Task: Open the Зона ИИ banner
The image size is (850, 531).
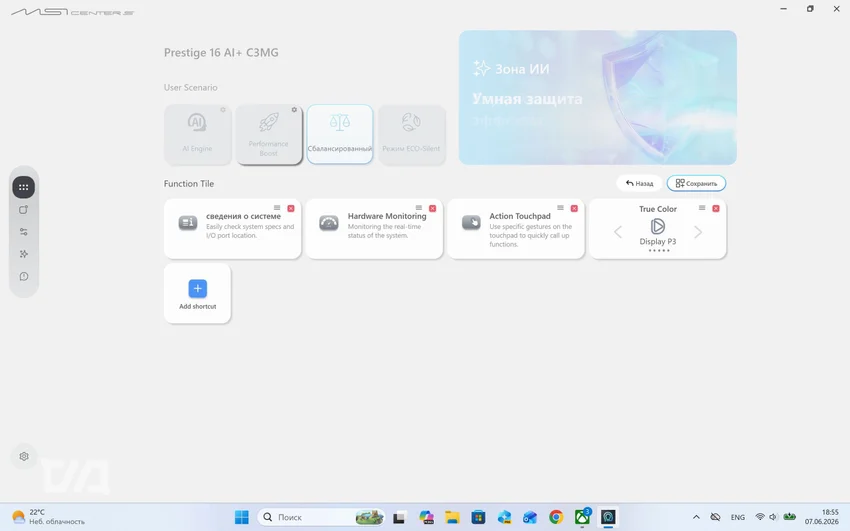Action: (x=597, y=98)
